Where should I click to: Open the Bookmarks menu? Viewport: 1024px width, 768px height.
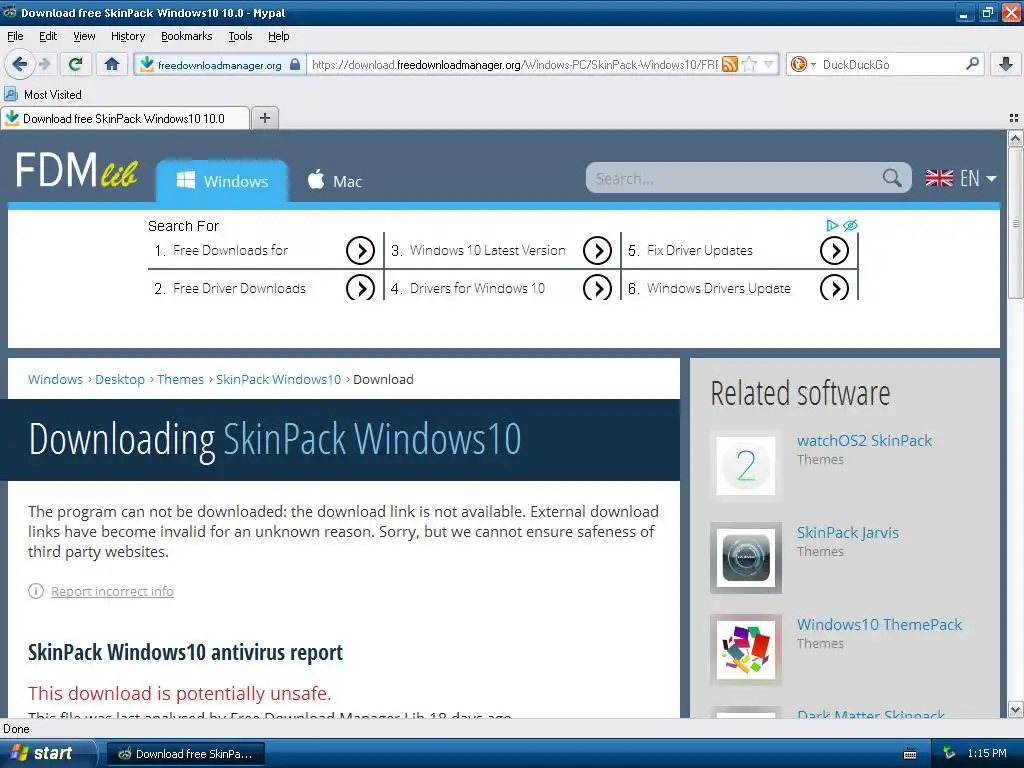tap(186, 36)
